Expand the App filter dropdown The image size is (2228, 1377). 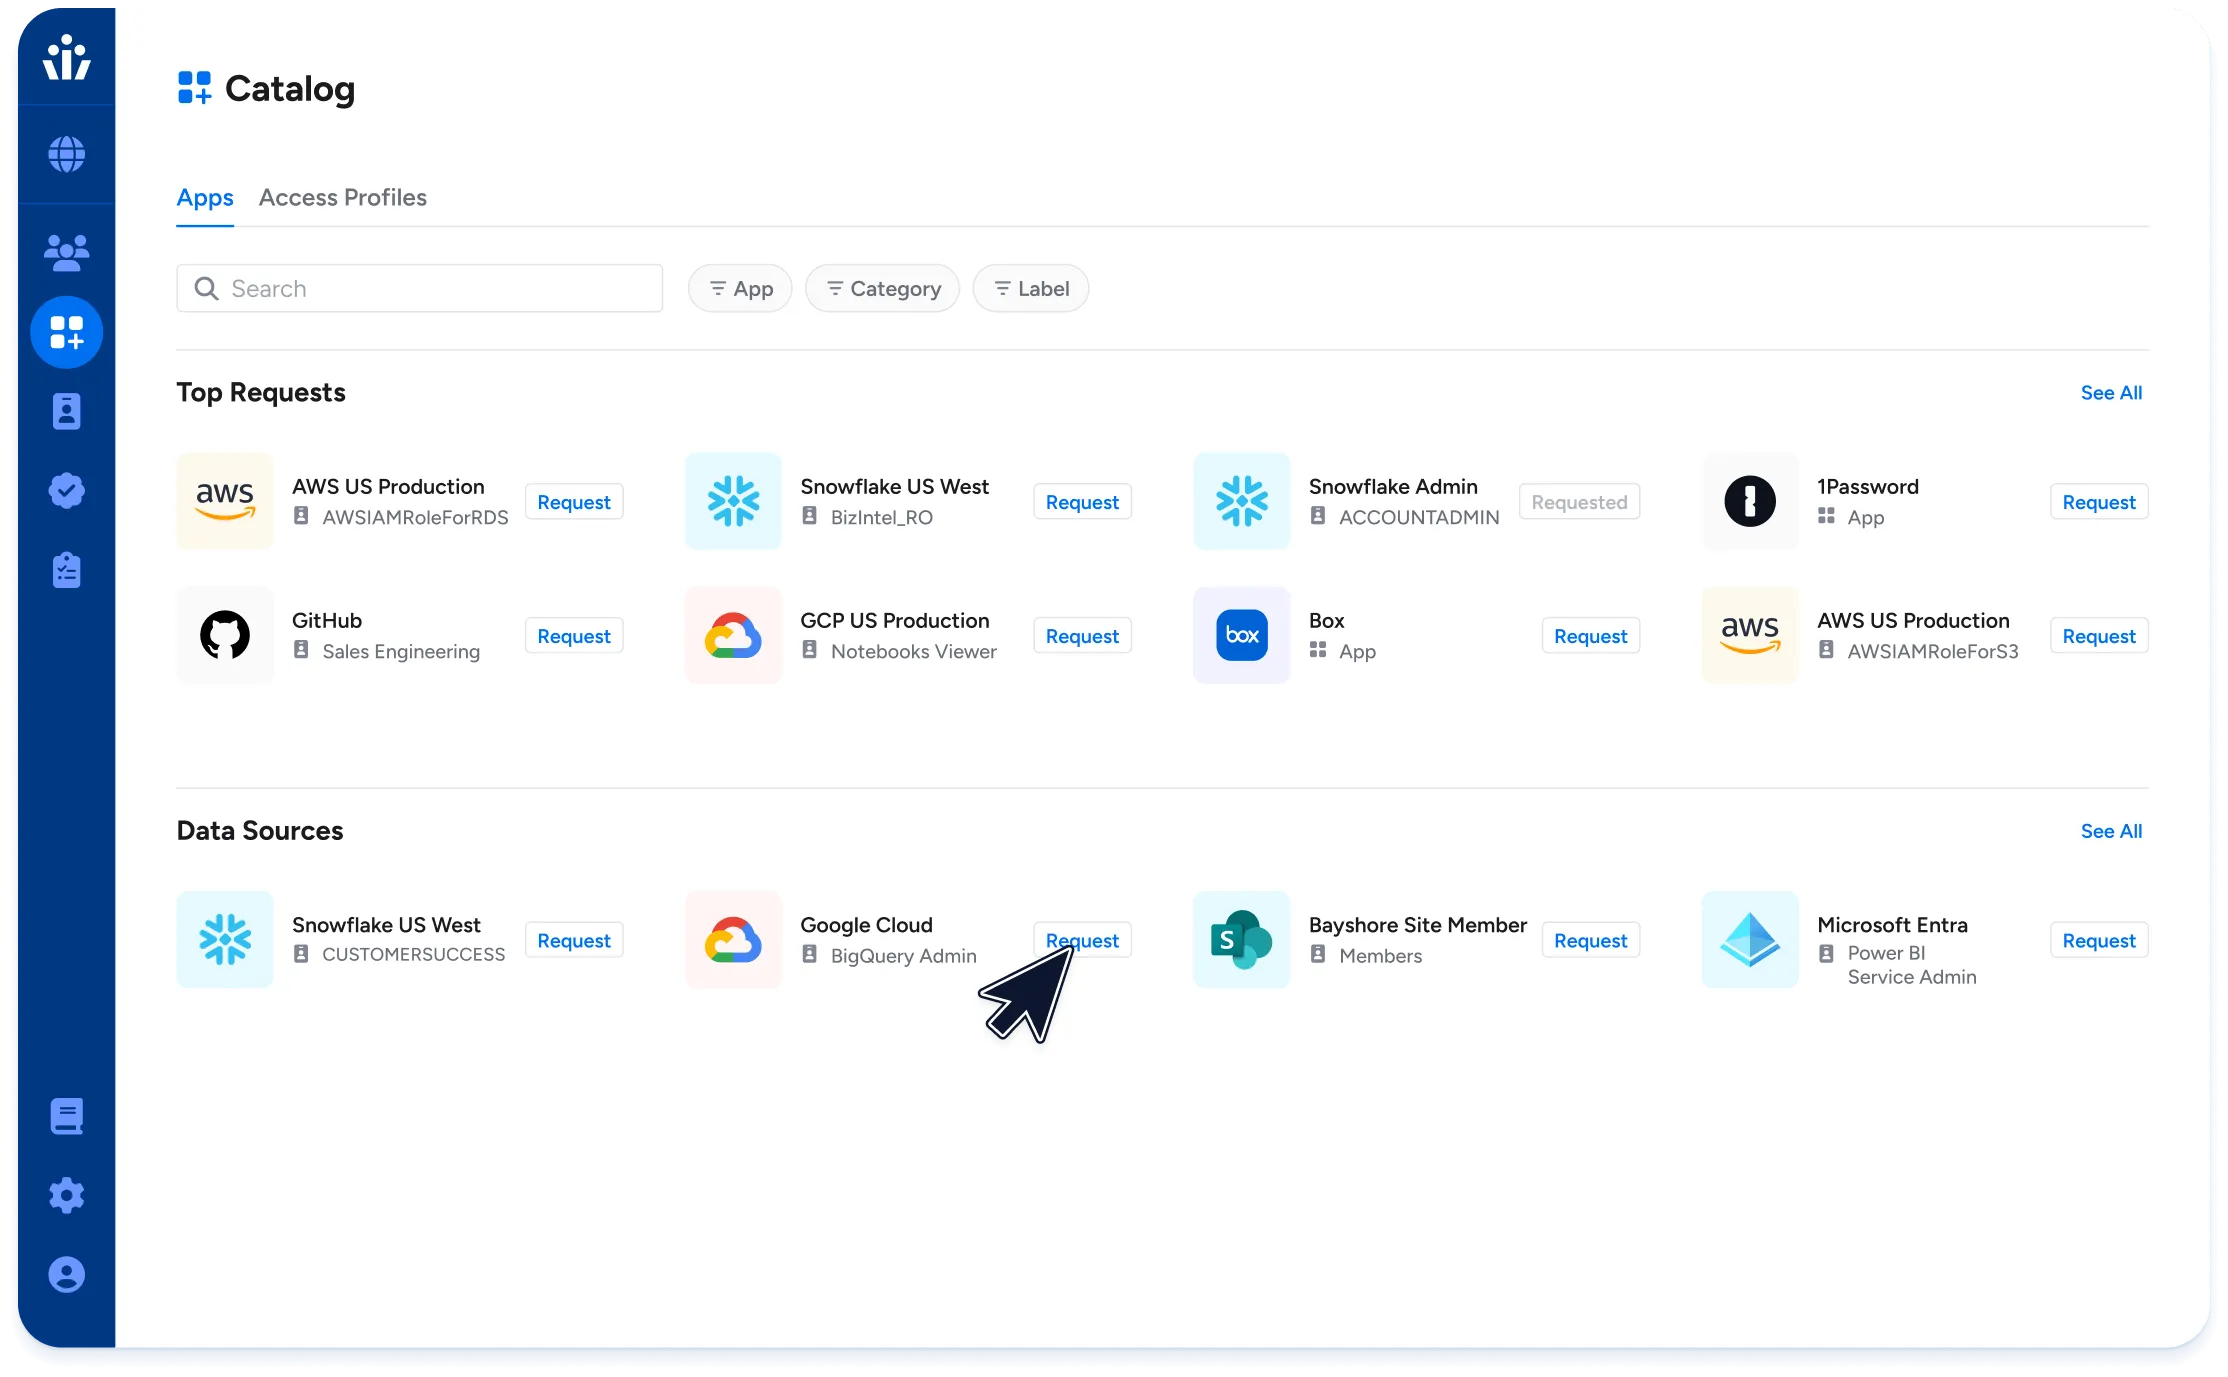point(740,289)
